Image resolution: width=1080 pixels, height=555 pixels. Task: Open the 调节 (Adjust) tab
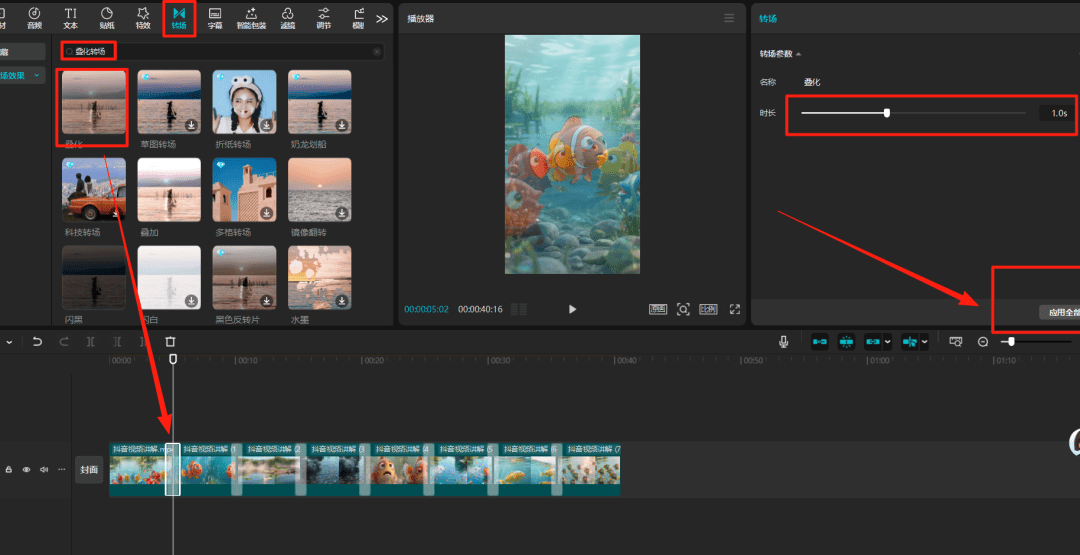click(x=324, y=18)
